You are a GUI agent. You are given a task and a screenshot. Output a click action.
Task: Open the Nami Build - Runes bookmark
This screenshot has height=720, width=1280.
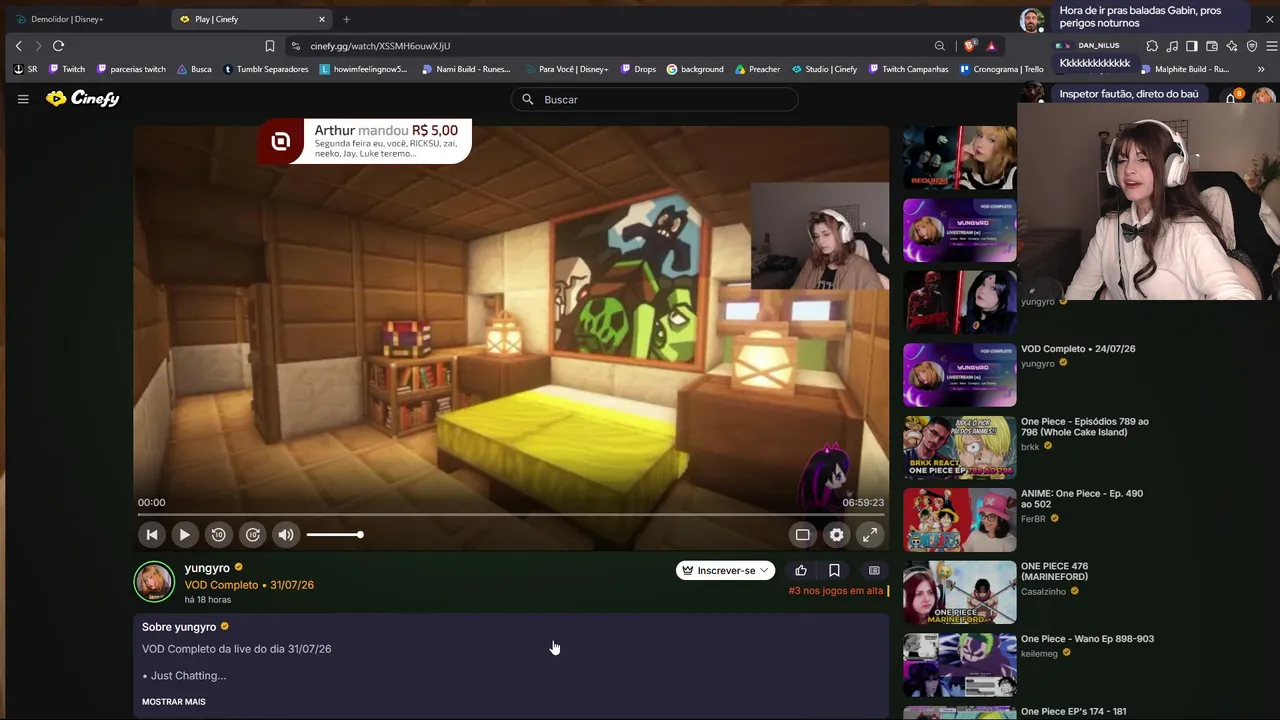[x=466, y=69]
